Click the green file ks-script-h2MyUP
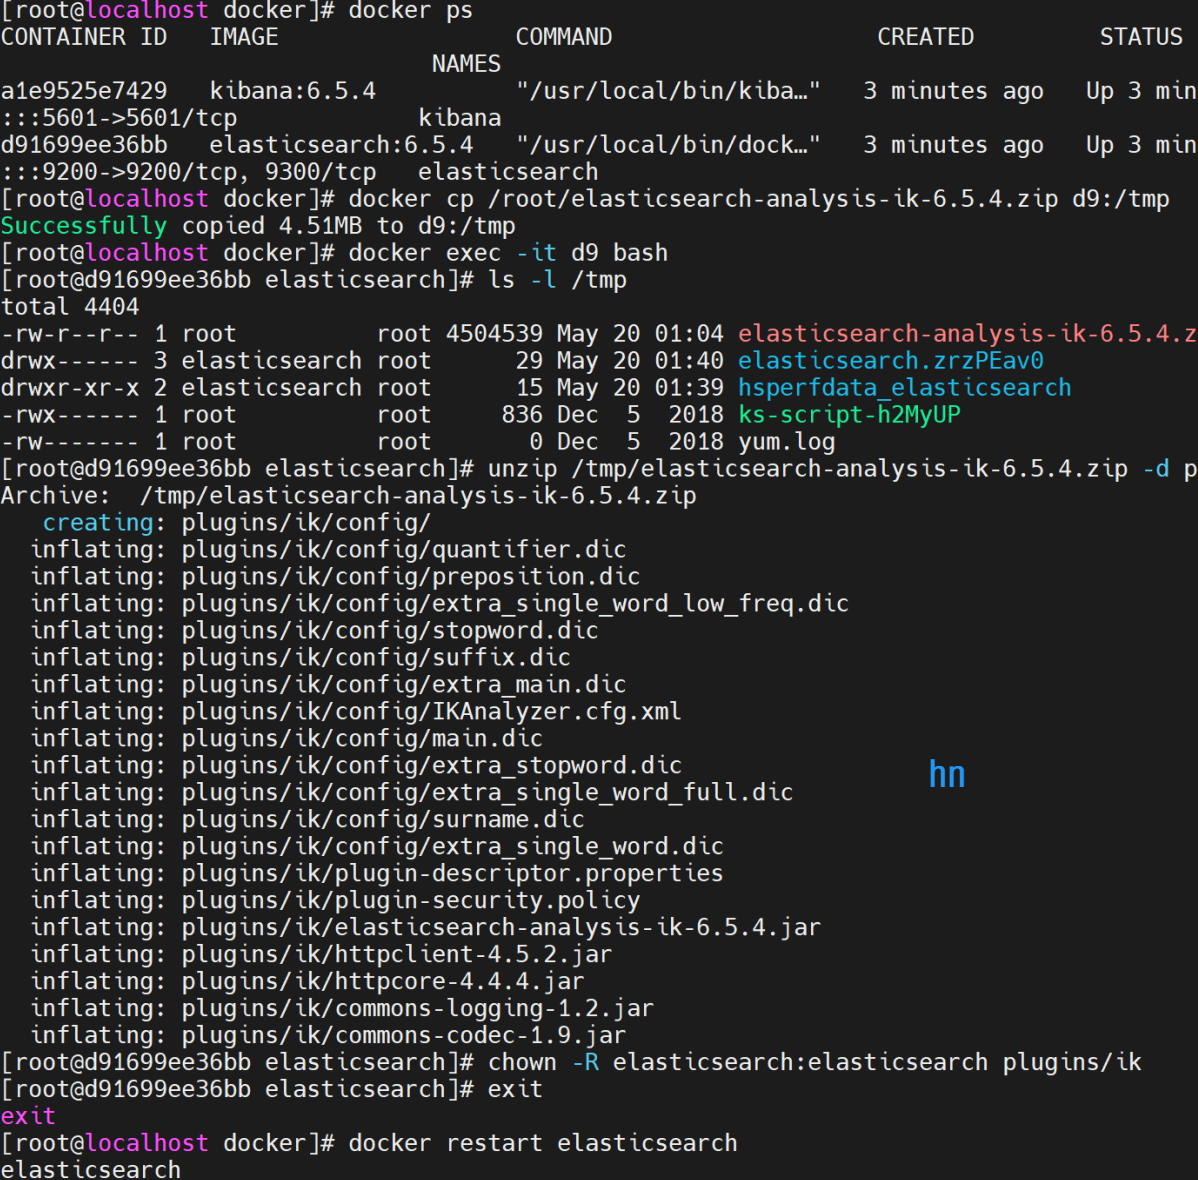 pyautogui.click(x=849, y=415)
